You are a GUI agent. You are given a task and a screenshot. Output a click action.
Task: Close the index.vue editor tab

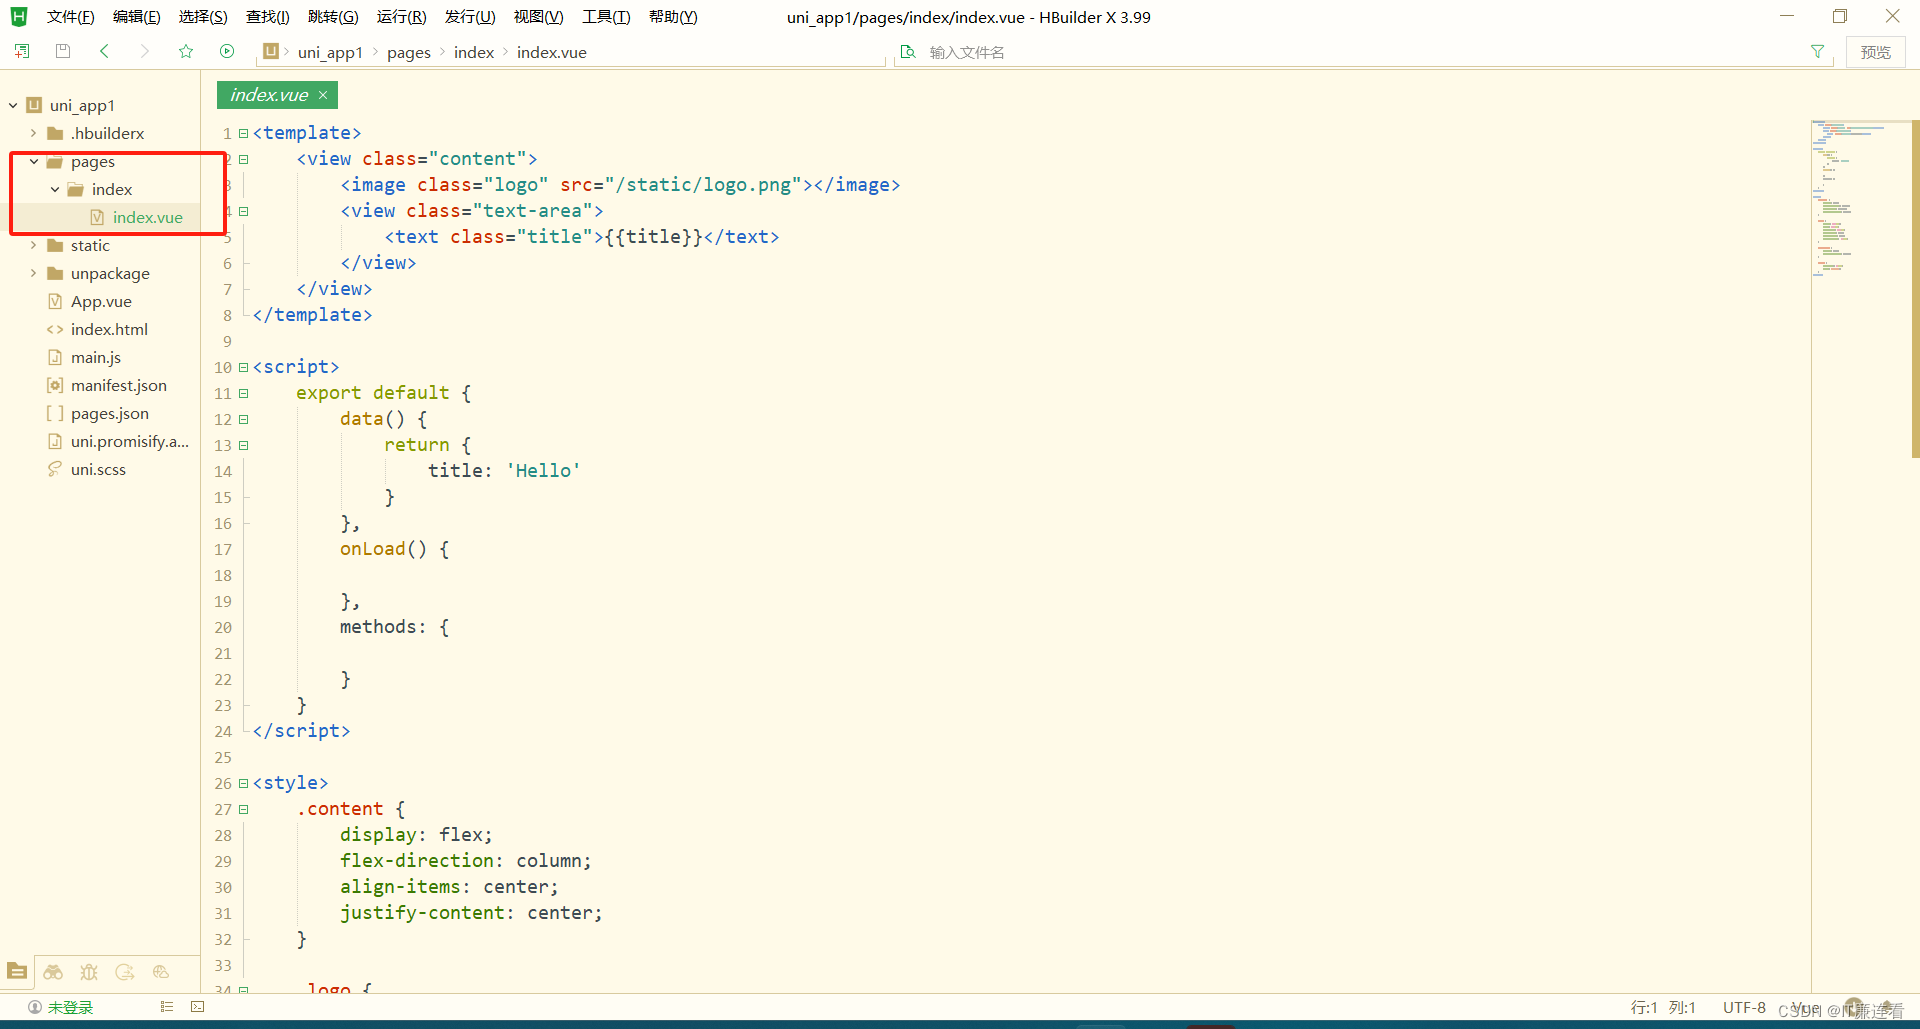323,95
